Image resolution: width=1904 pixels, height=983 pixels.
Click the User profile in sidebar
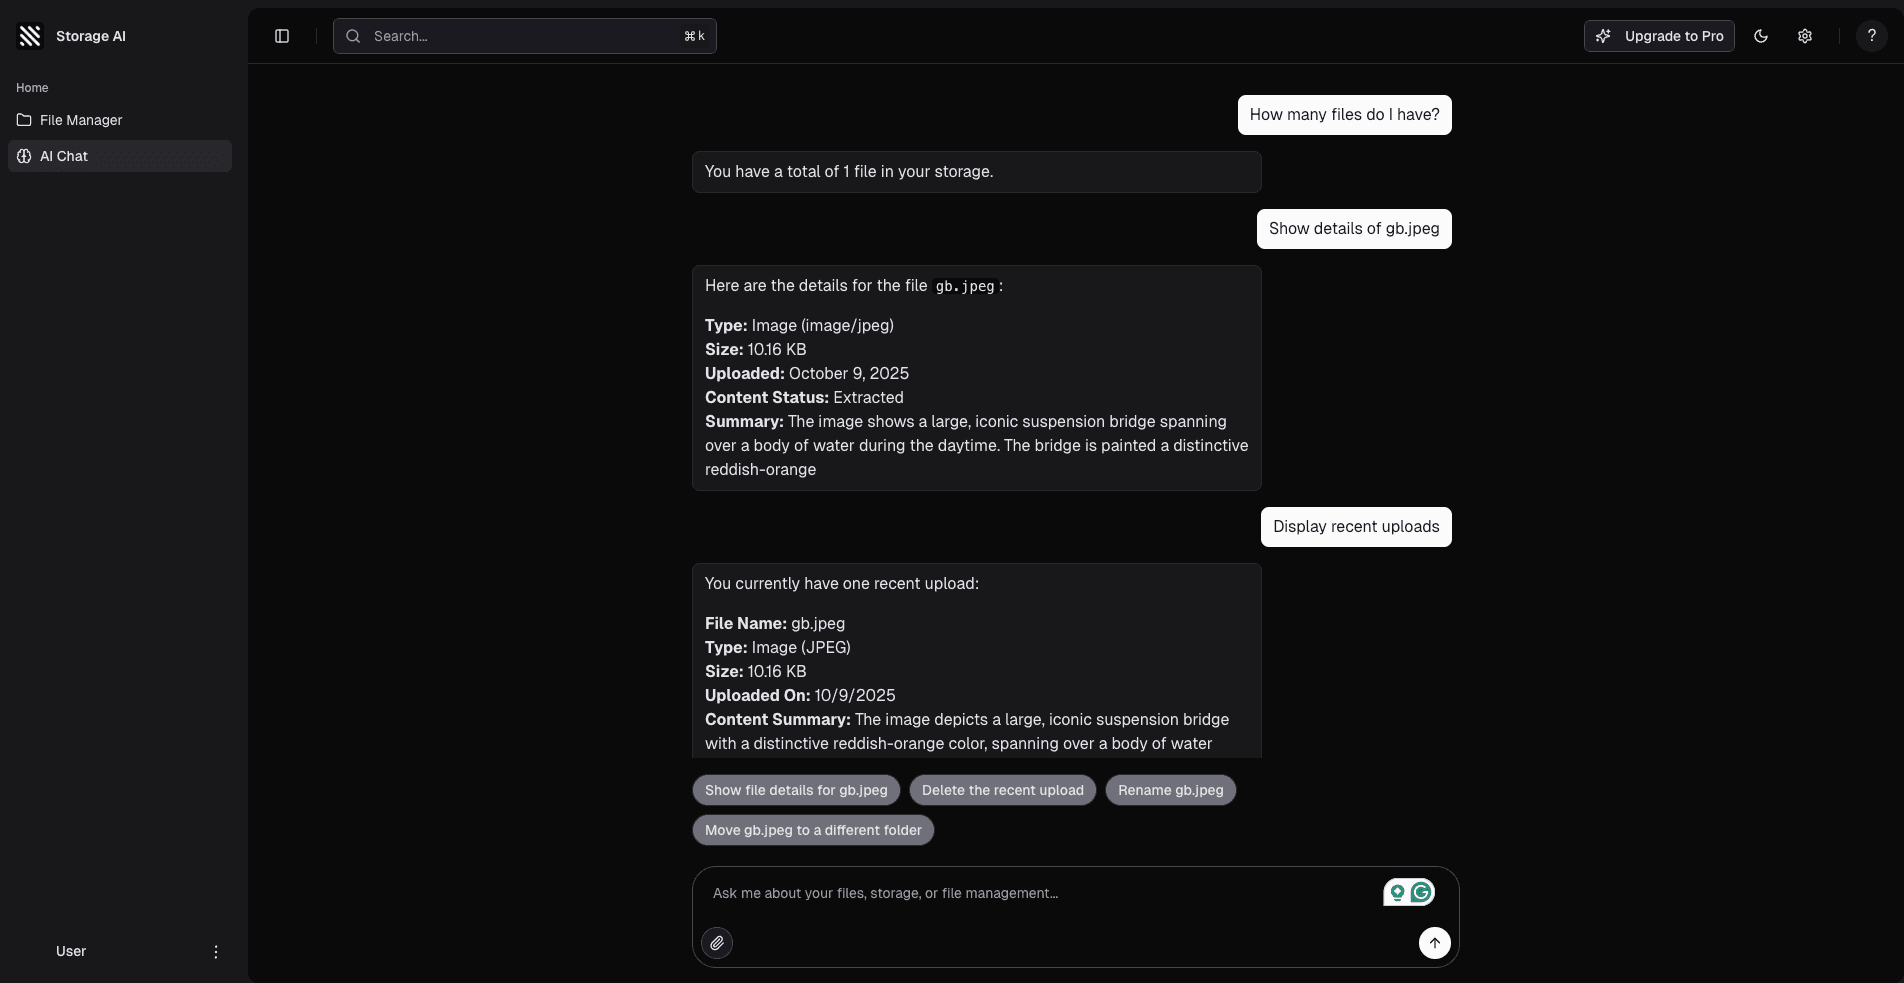(x=71, y=951)
